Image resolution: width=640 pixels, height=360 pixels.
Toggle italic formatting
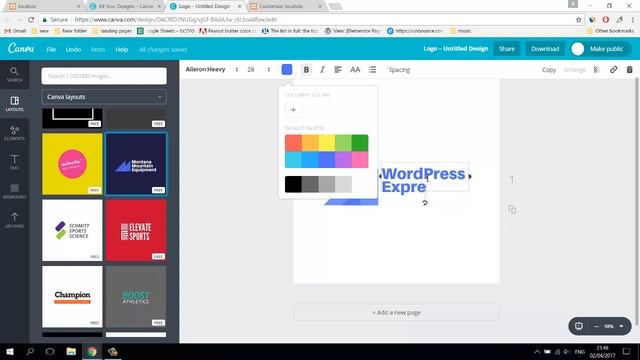click(x=322, y=70)
